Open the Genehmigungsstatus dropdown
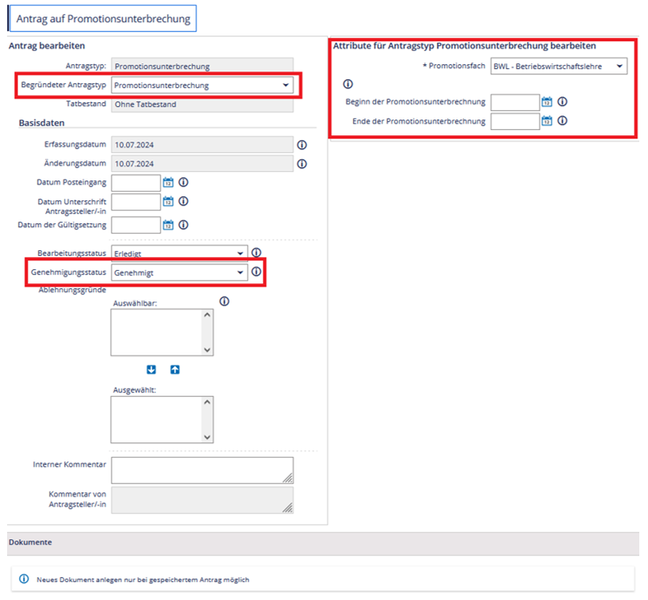 [179, 272]
